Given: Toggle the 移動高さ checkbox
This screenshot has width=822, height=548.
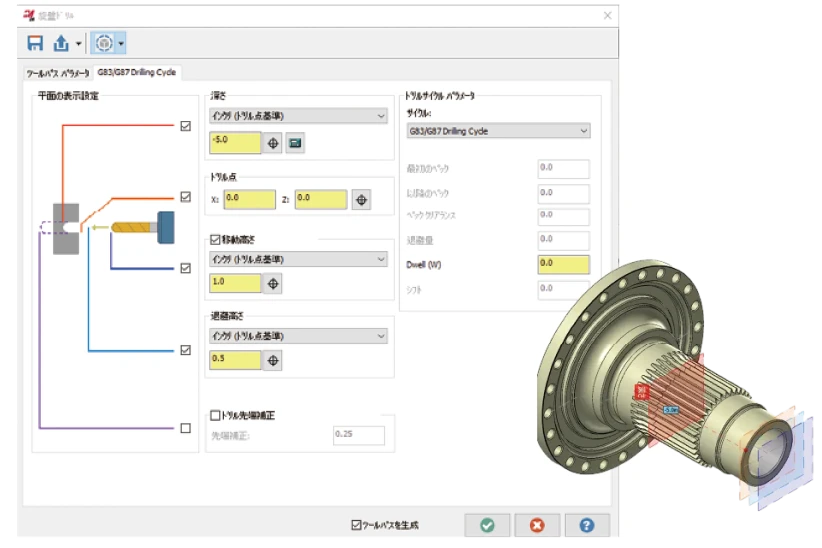Looking at the screenshot, I should point(215,240).
